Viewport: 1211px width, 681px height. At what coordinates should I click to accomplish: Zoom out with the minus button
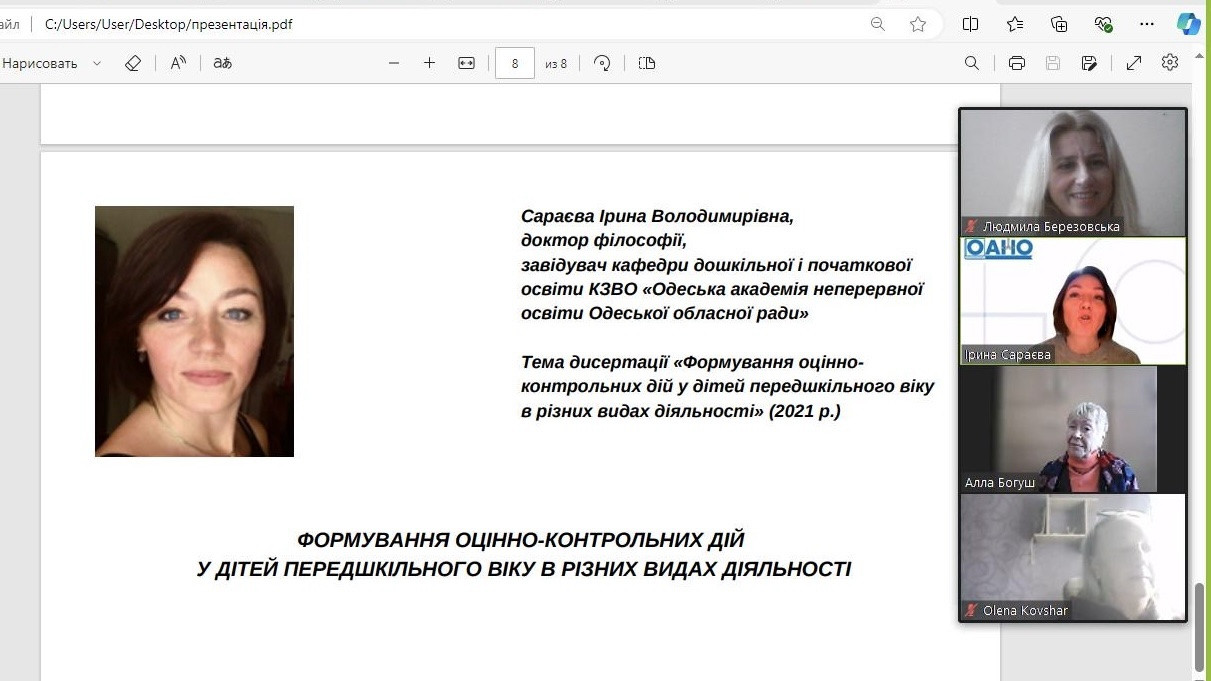coord(394,63)
